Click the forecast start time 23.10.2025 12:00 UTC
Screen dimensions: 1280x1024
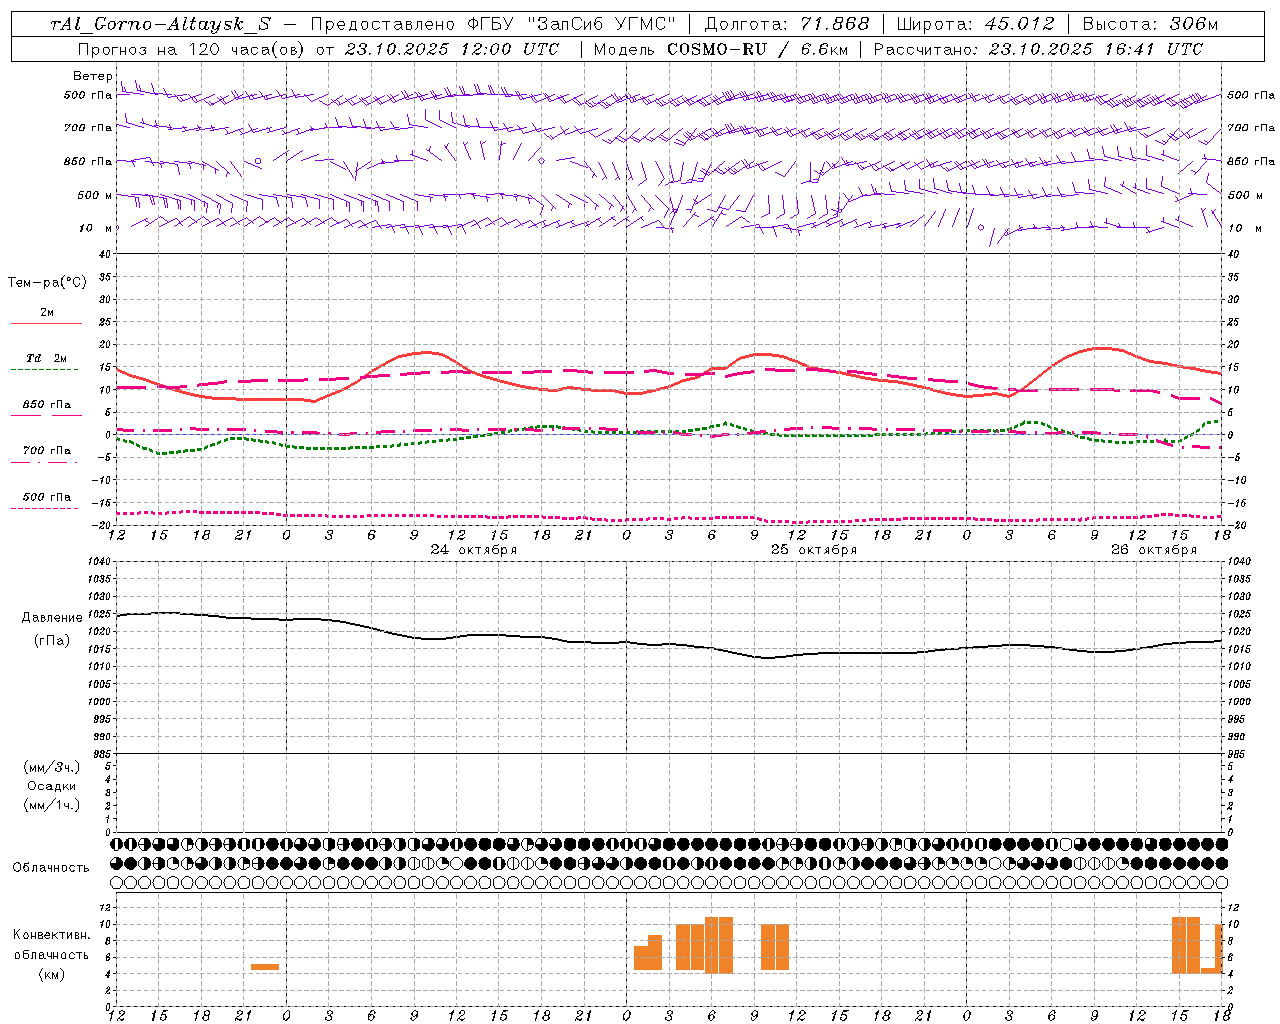pos(452,49)
